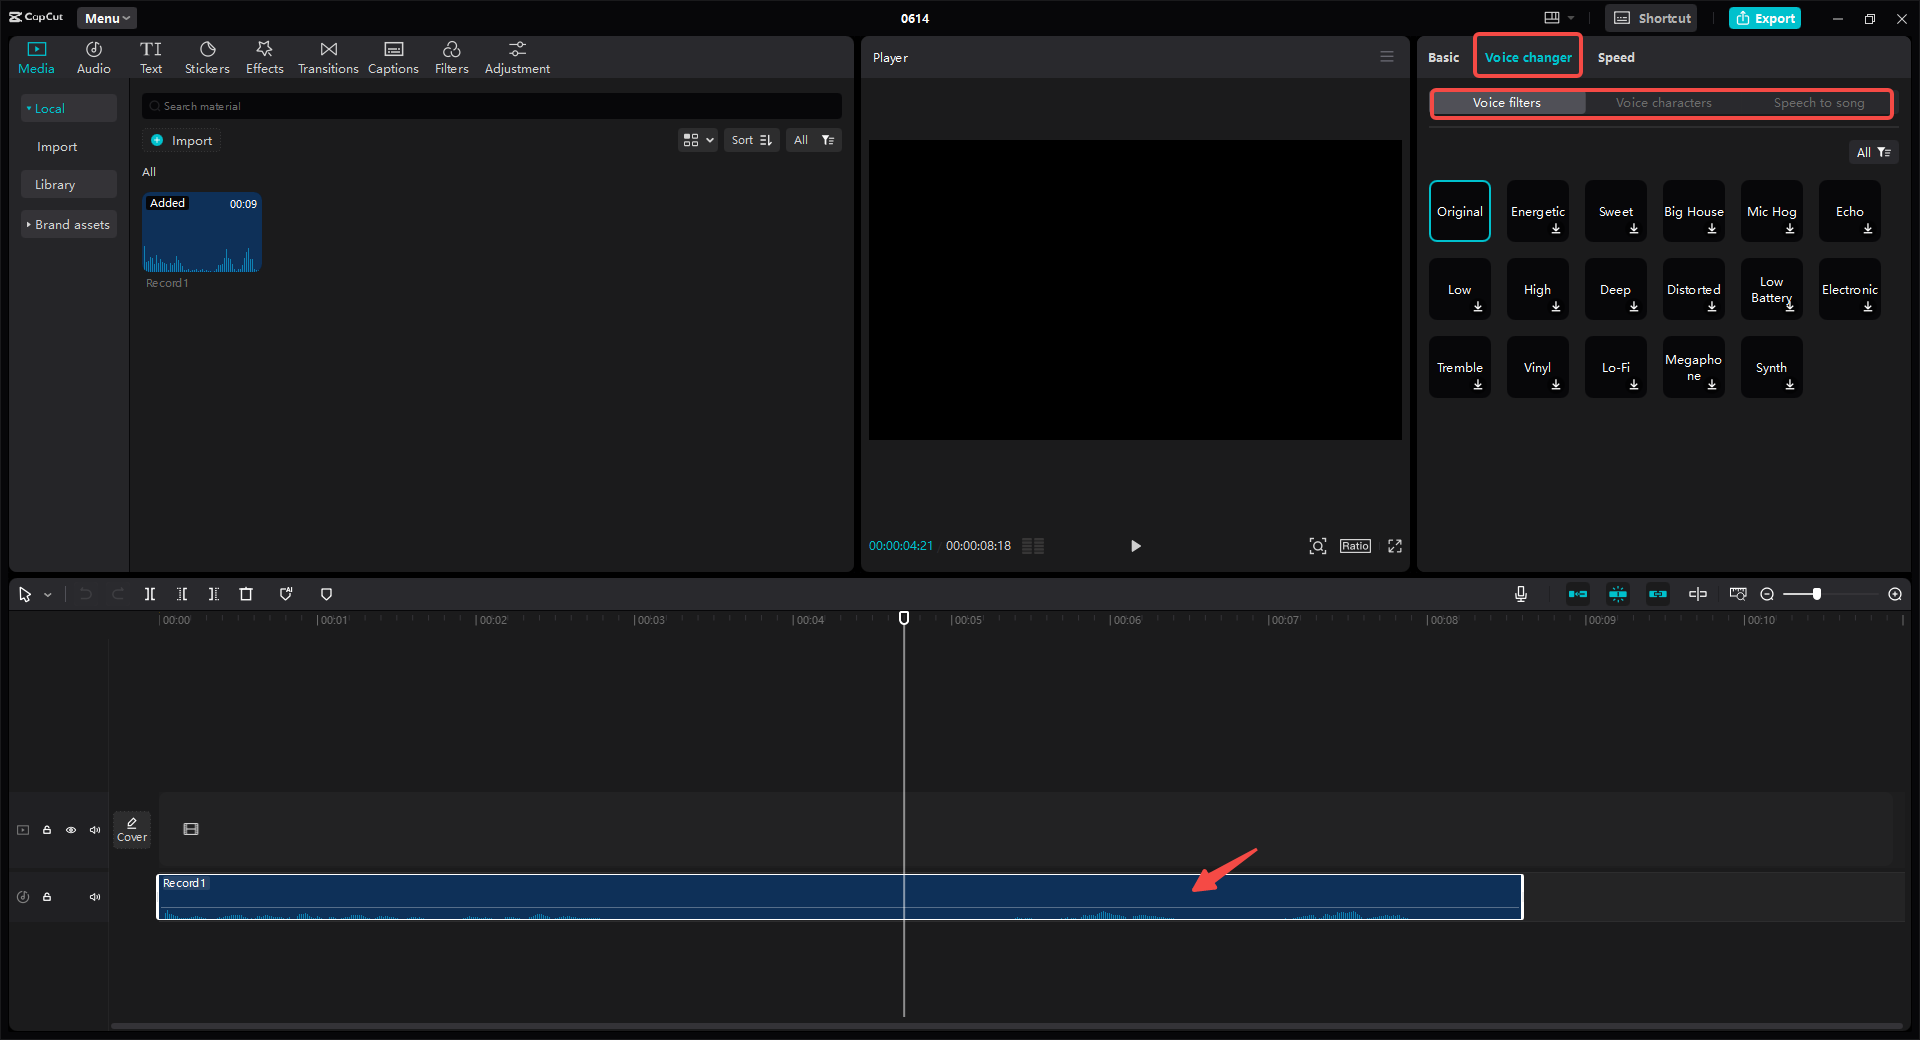Toggle lock on the video track

(47, 830)
